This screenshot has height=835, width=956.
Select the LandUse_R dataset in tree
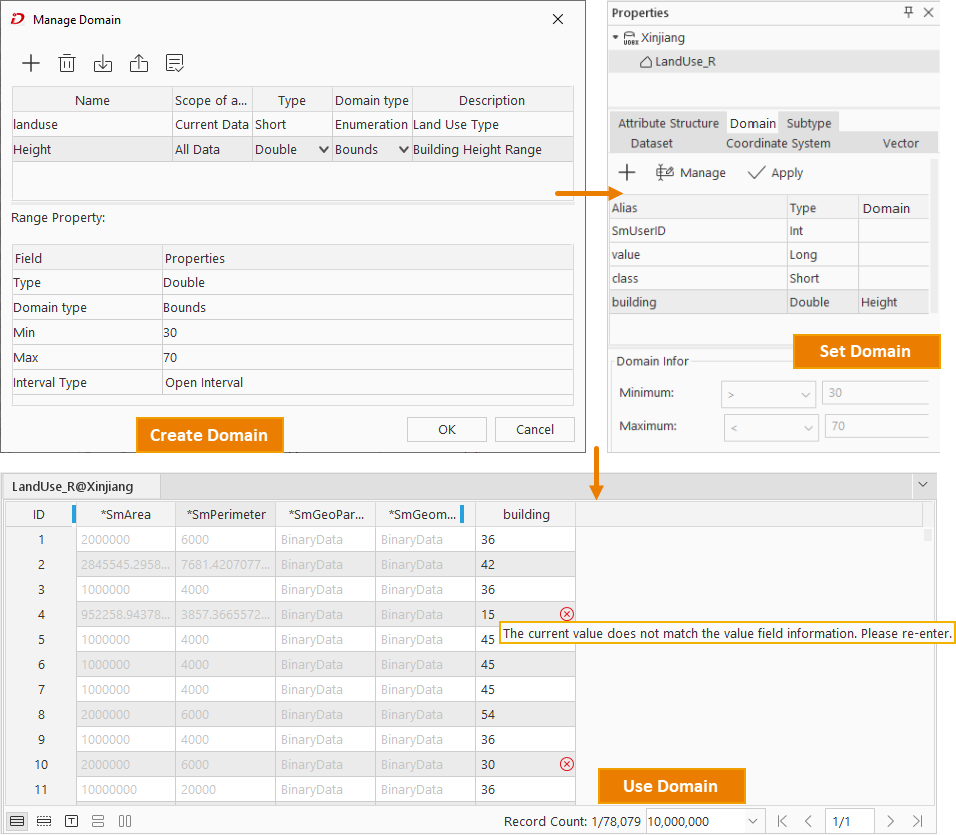684,62
